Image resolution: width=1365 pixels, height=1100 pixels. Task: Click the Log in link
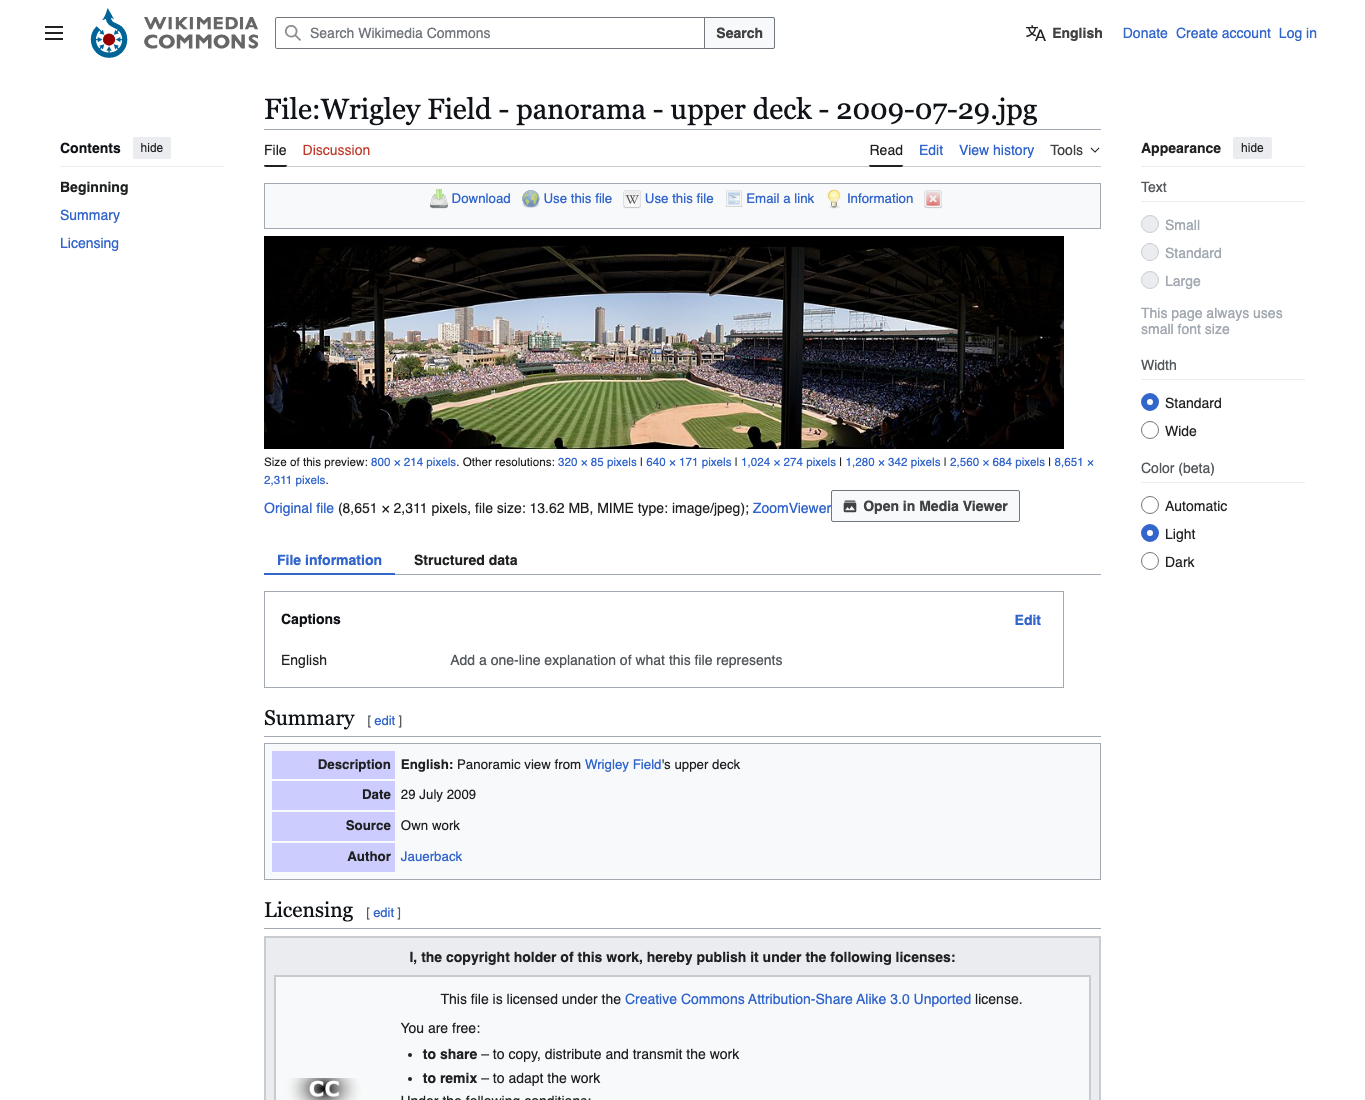(1297, 33)
